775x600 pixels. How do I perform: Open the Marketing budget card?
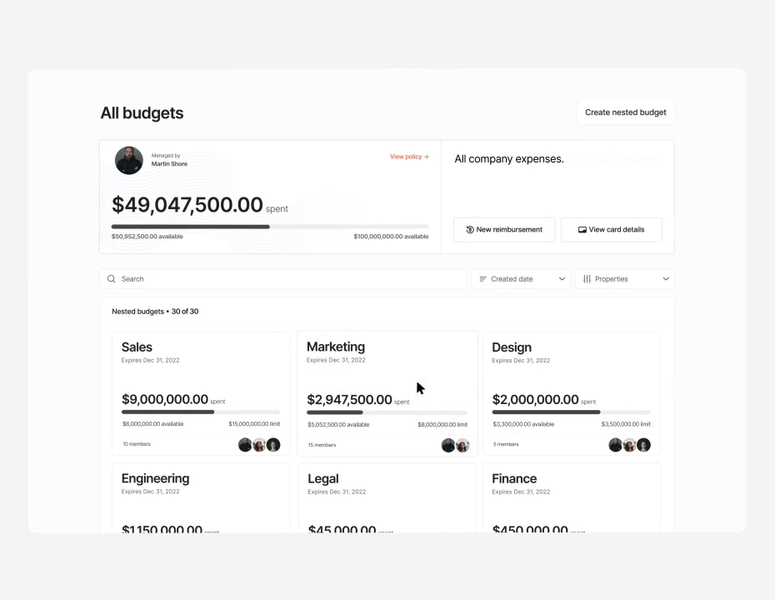[387, 393]
